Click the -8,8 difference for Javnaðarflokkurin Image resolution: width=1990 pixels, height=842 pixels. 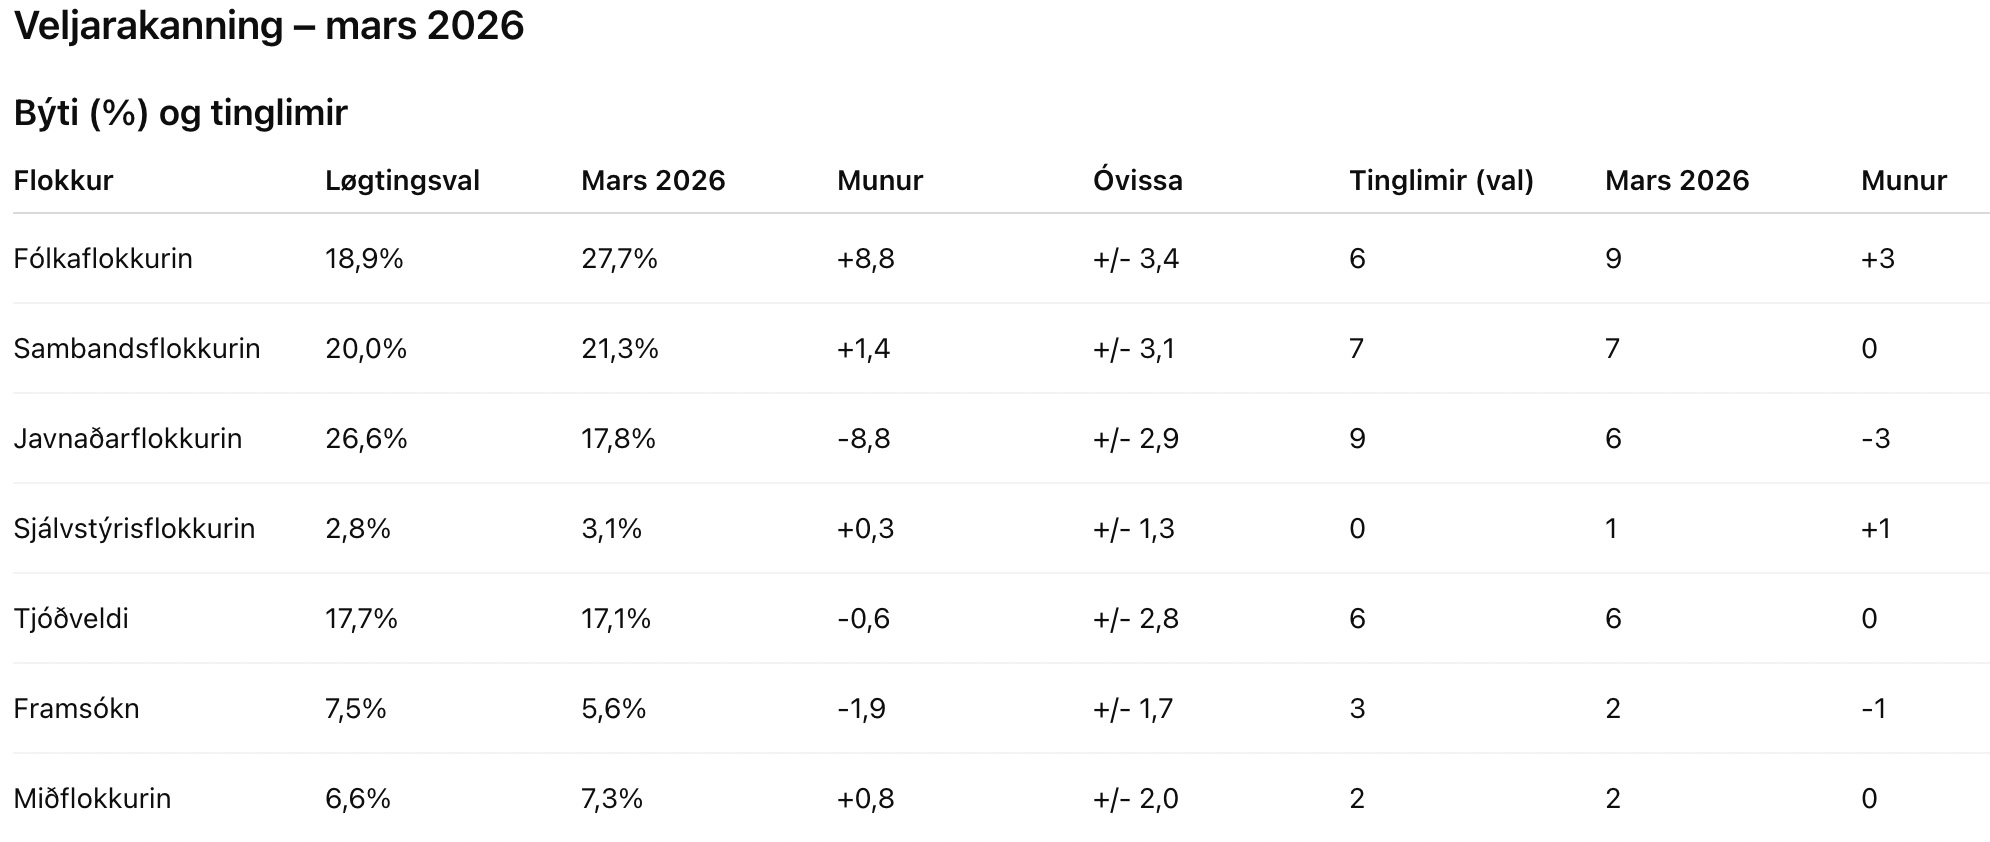pos(863,439)
